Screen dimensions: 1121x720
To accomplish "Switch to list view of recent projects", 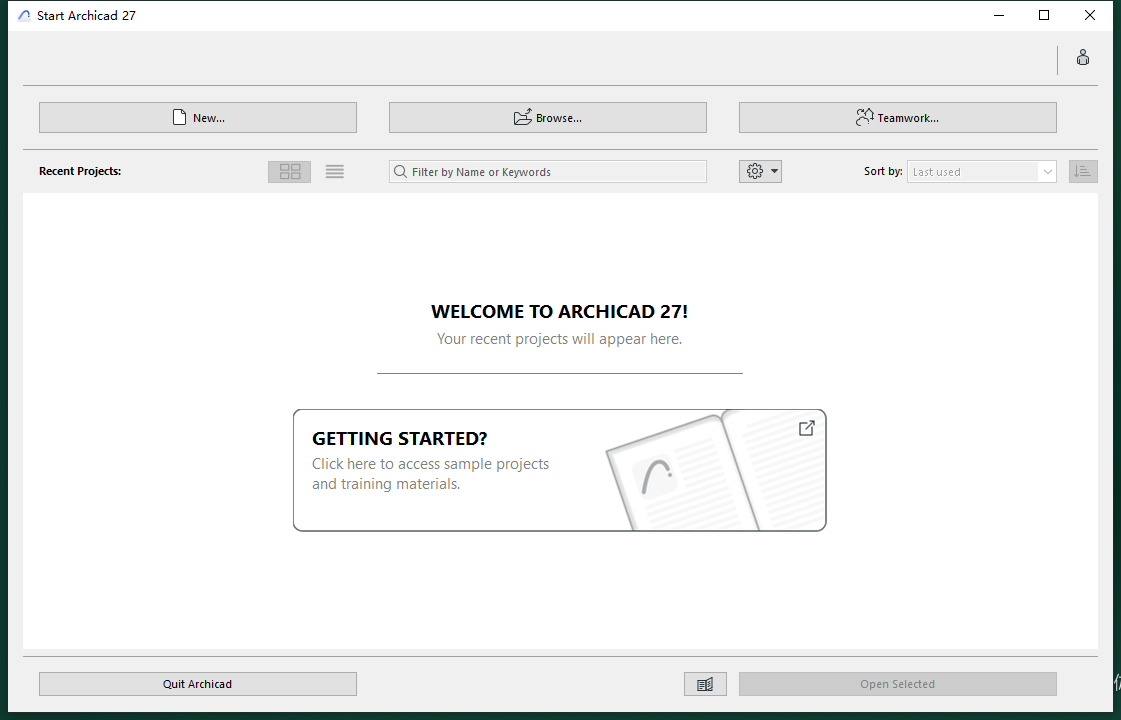I will pyautogui.click(x=334, y=171).
